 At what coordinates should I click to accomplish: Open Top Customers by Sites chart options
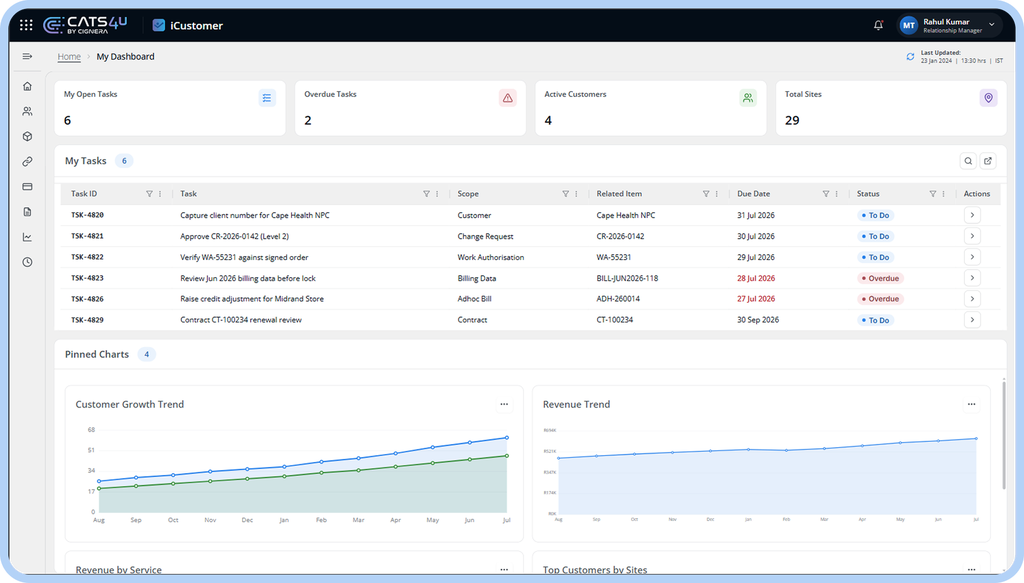972,569
